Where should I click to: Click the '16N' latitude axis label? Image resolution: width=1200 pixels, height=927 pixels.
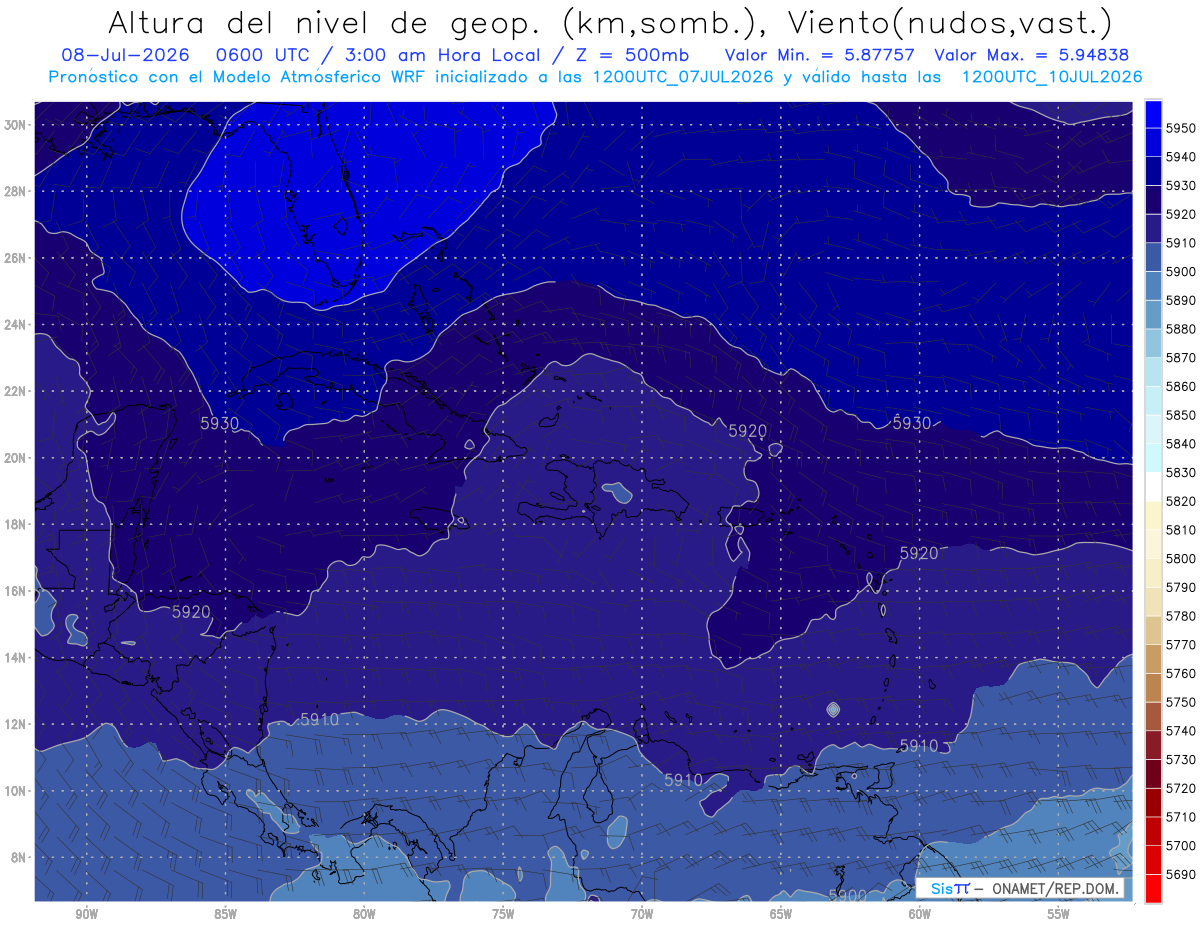point(15,591)
